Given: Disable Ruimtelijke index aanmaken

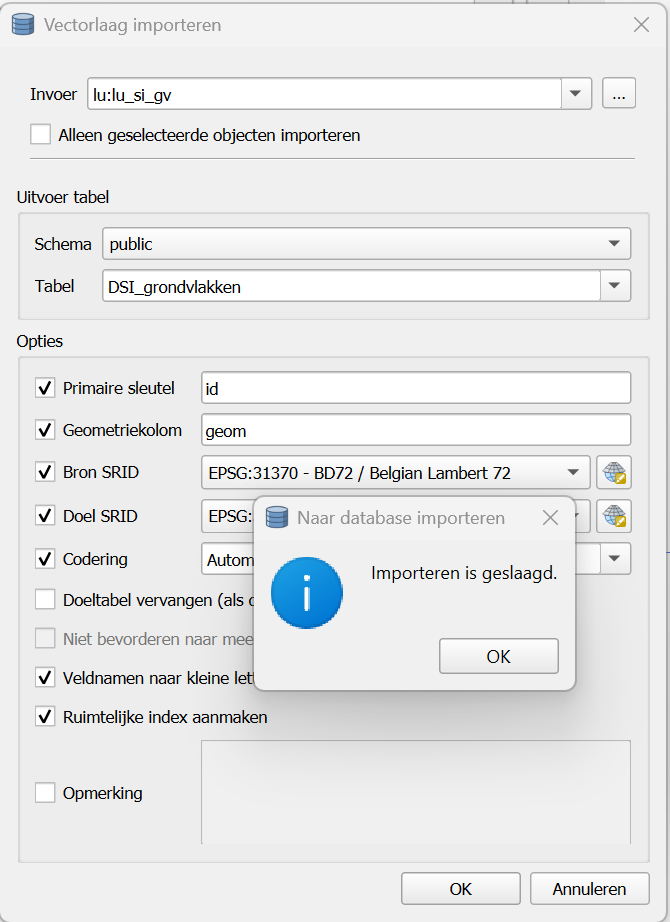Looking at the screenshot, I should [45, 717].
